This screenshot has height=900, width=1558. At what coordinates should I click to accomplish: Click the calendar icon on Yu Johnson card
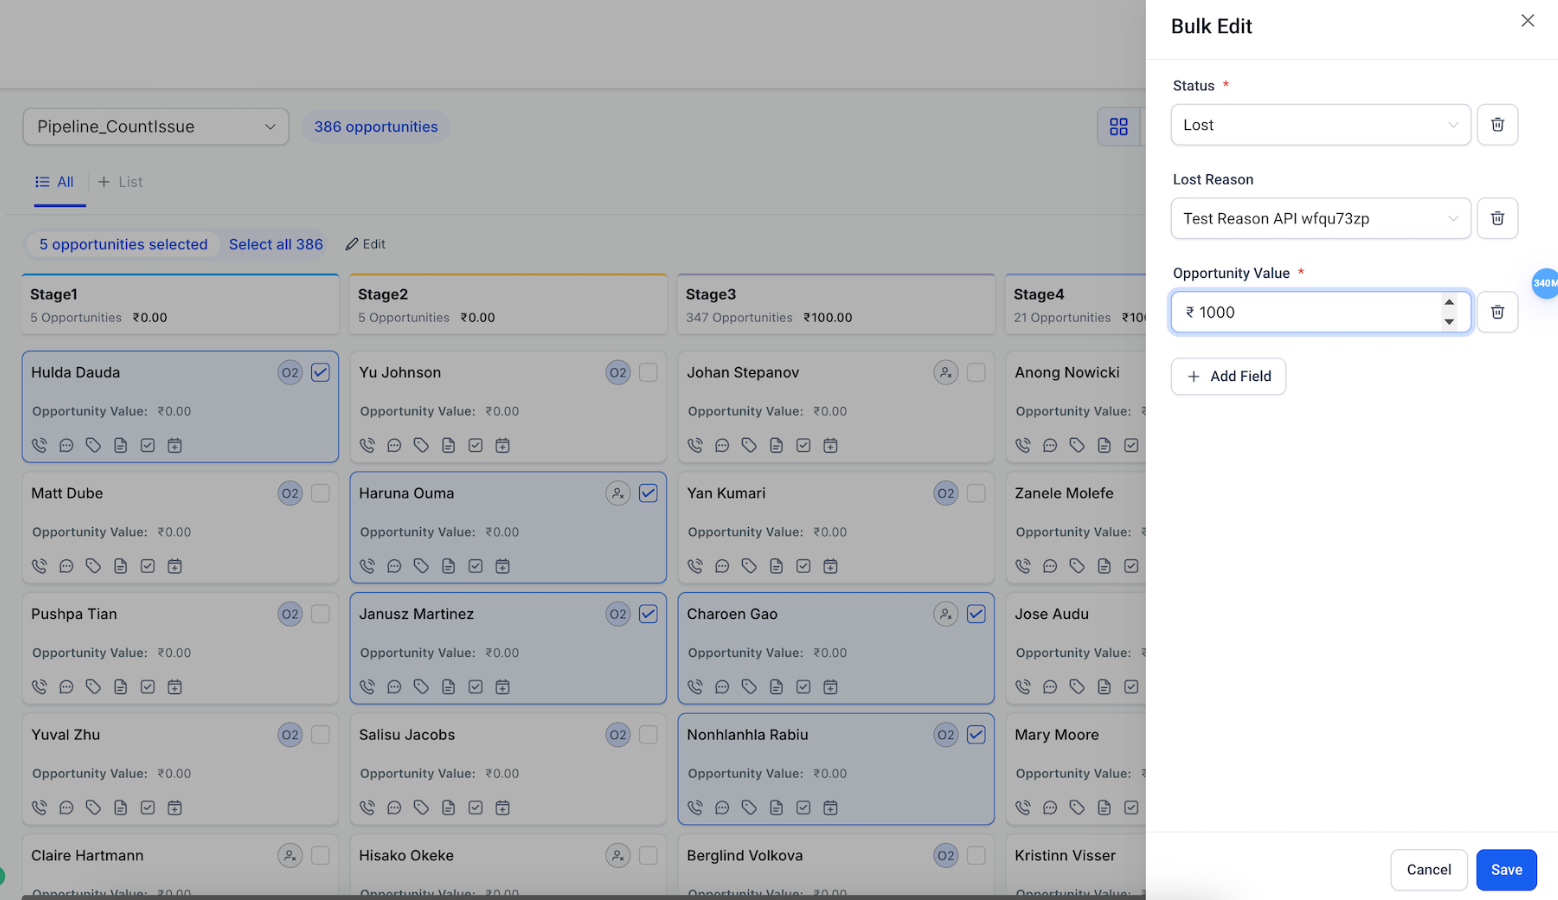pos(503,445)
